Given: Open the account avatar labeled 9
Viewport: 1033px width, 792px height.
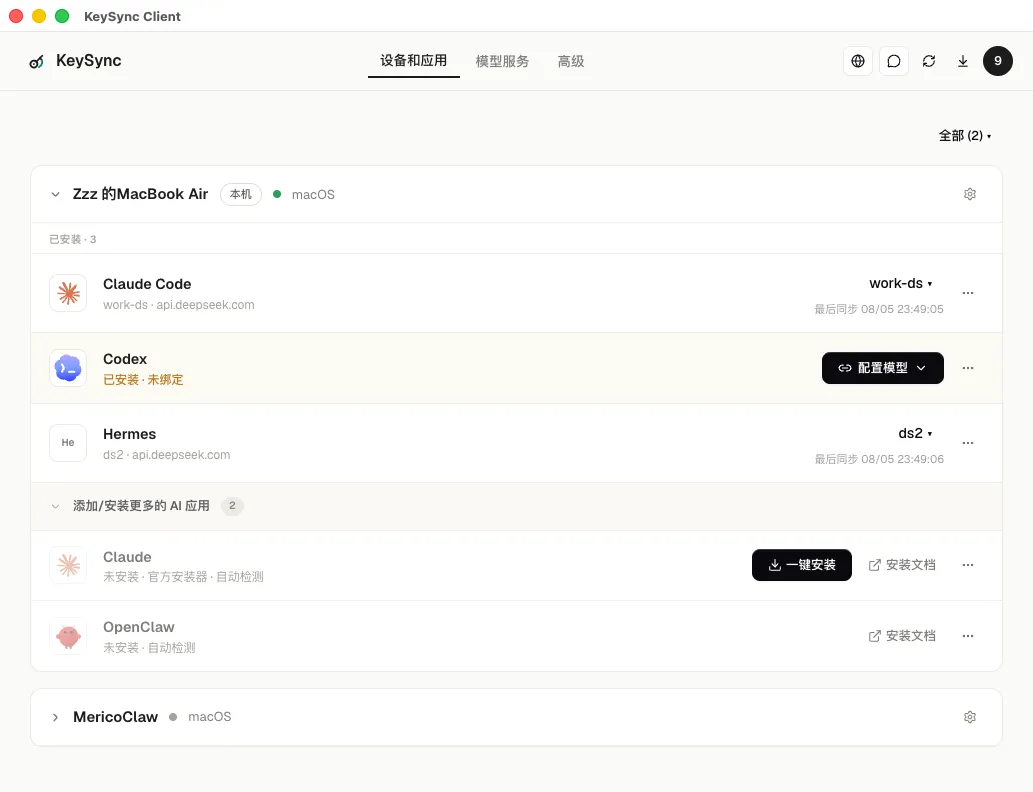Looking at the screenshot, I should coord(997,61).
